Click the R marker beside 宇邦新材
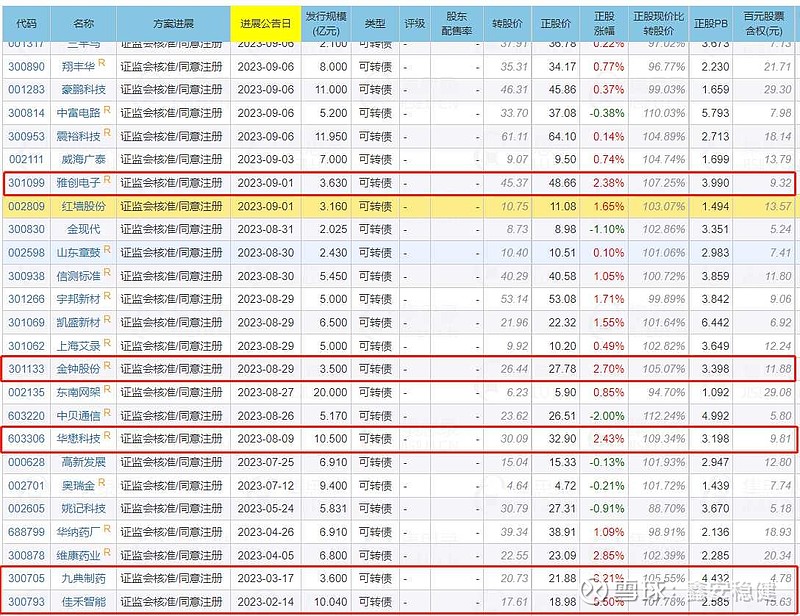The image size is (800, 616). [x=107, y=295]
